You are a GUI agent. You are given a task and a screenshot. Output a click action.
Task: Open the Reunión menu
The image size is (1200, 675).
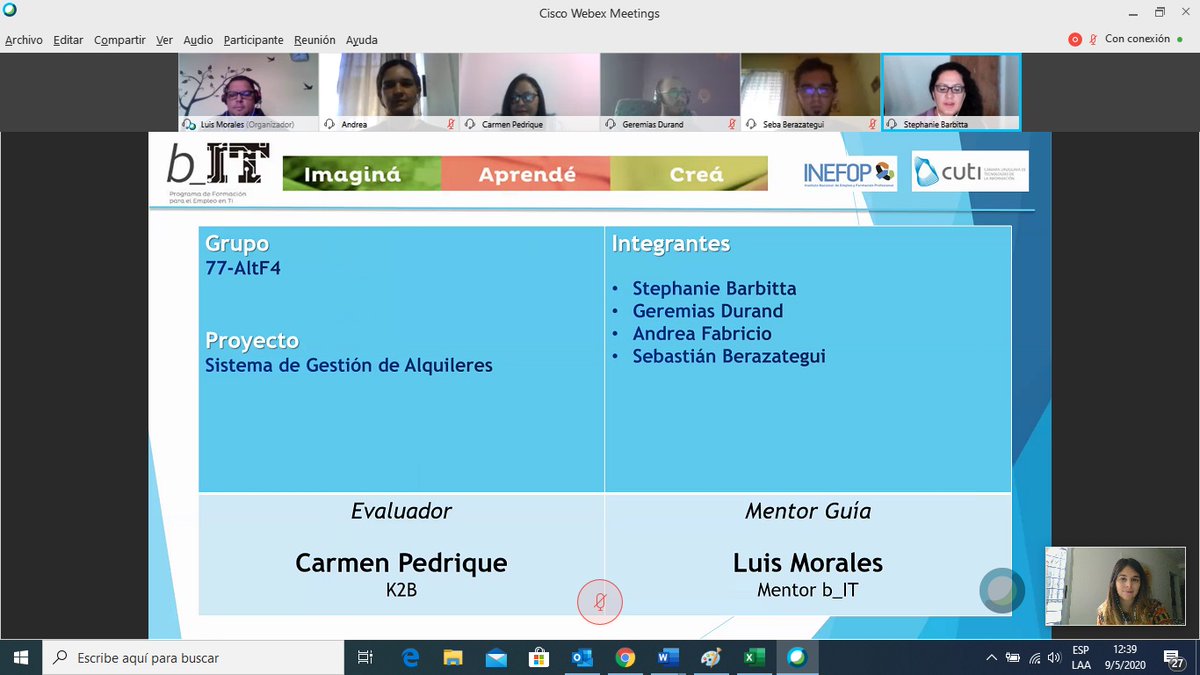tap(315, 40)
